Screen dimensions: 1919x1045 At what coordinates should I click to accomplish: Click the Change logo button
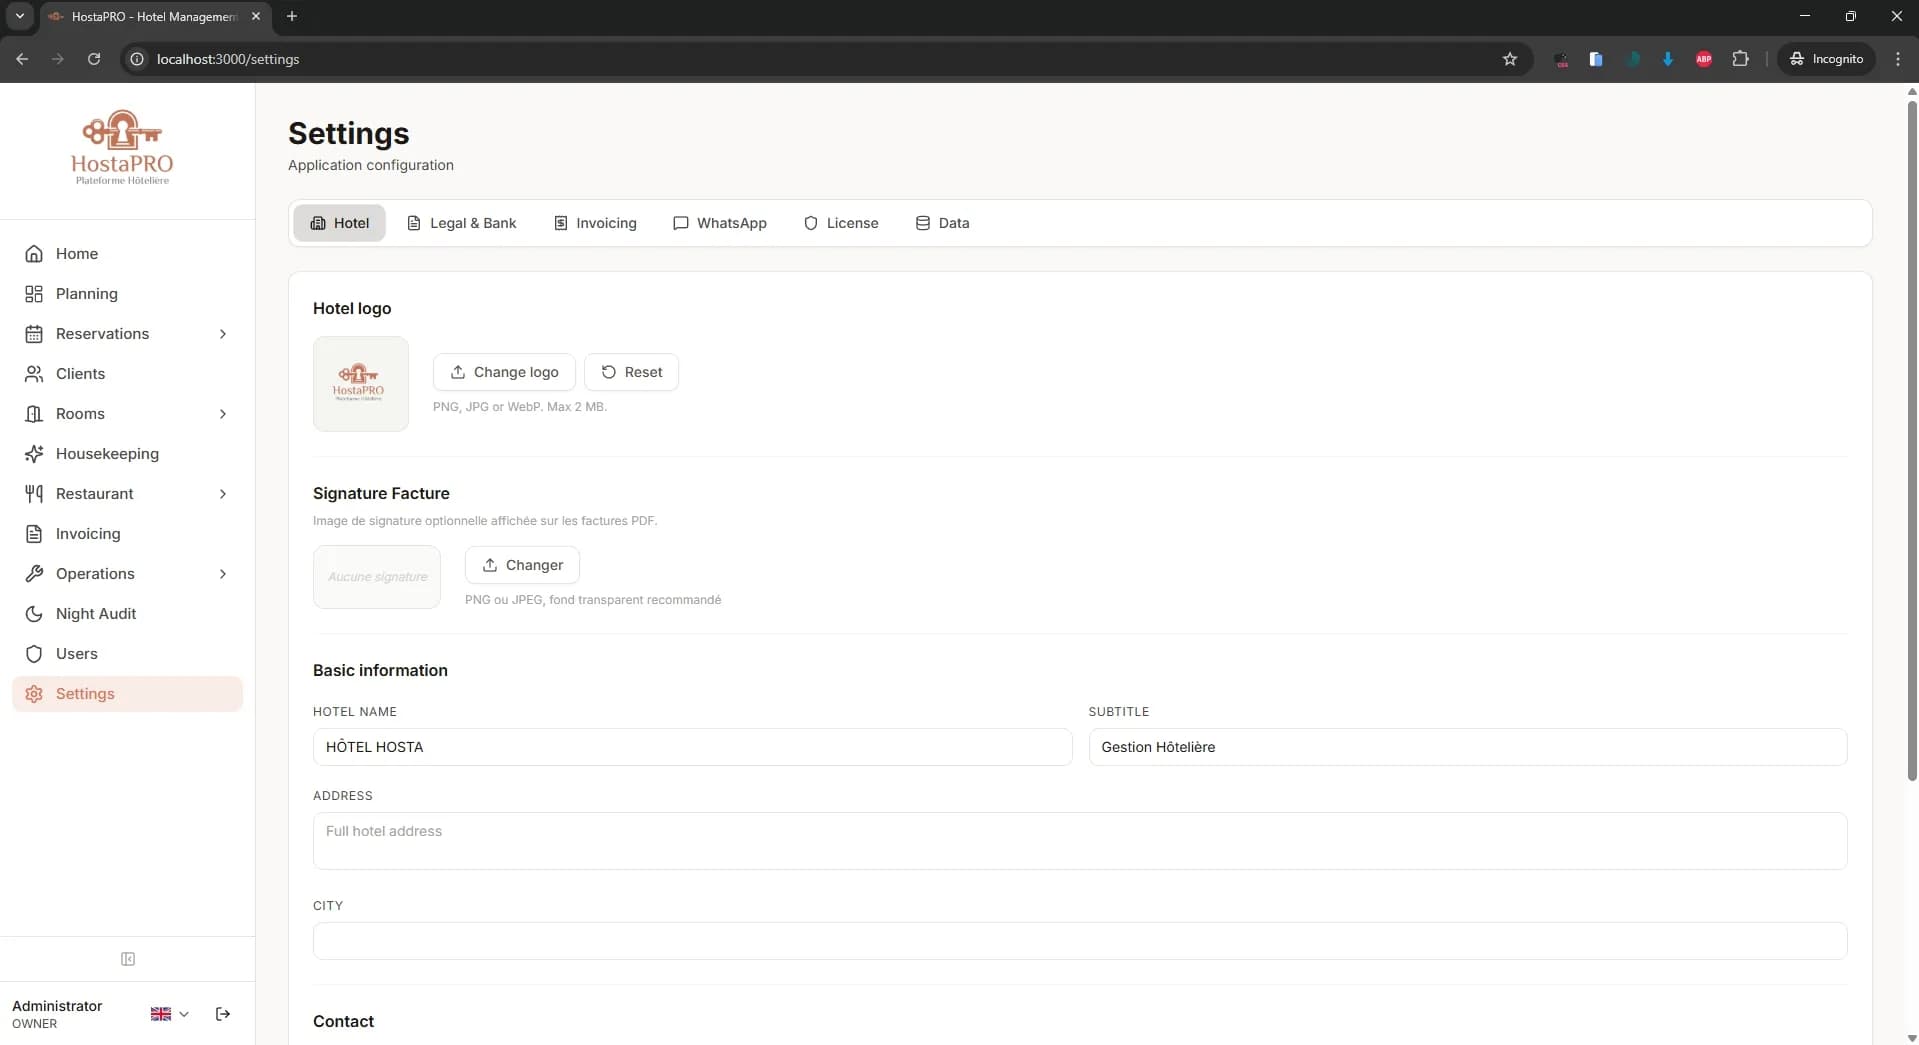click(503, 371)
